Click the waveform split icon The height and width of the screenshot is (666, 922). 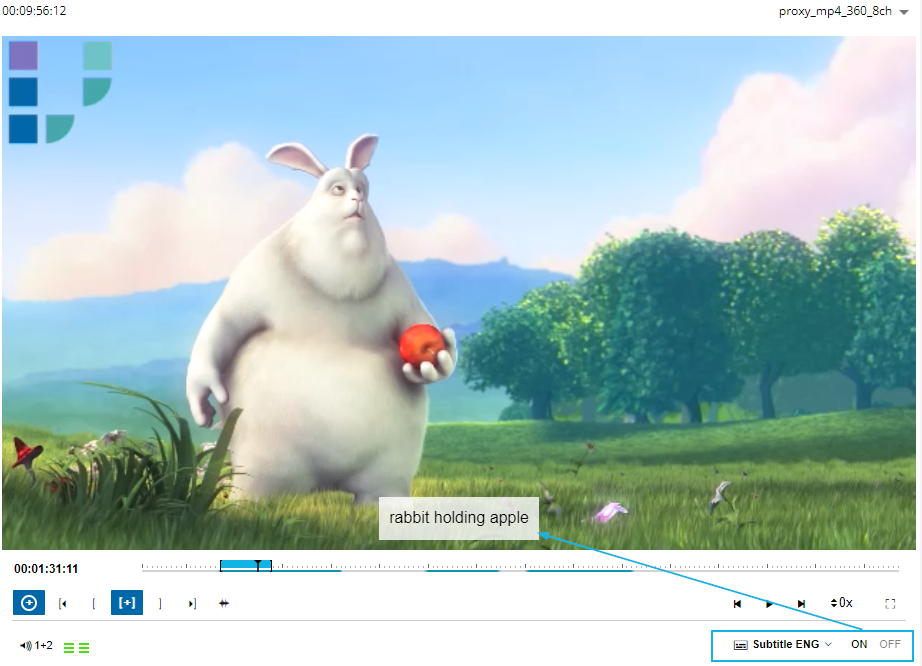click(x=224, y=603)
